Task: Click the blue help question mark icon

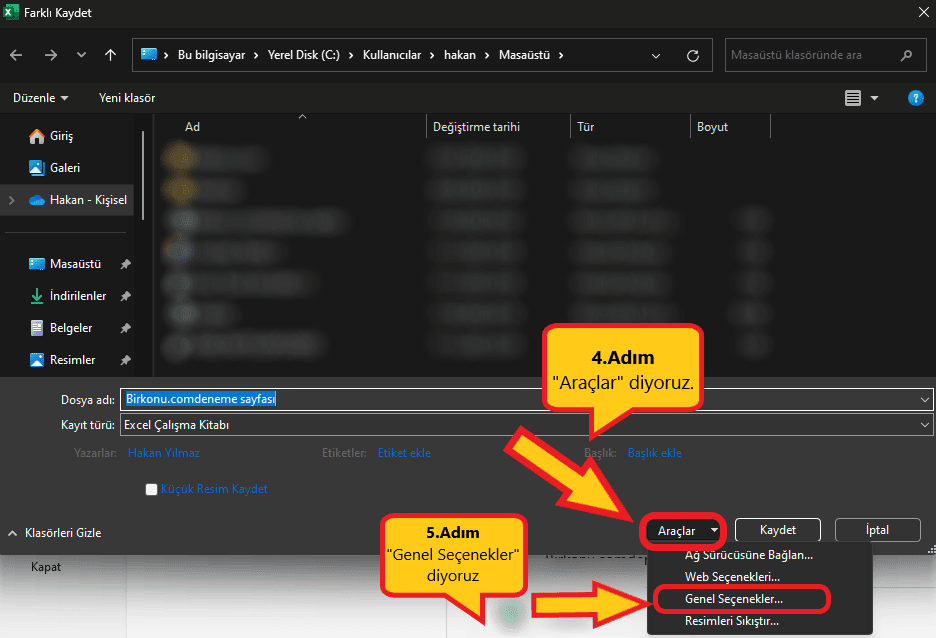Action: coord(914,98)
